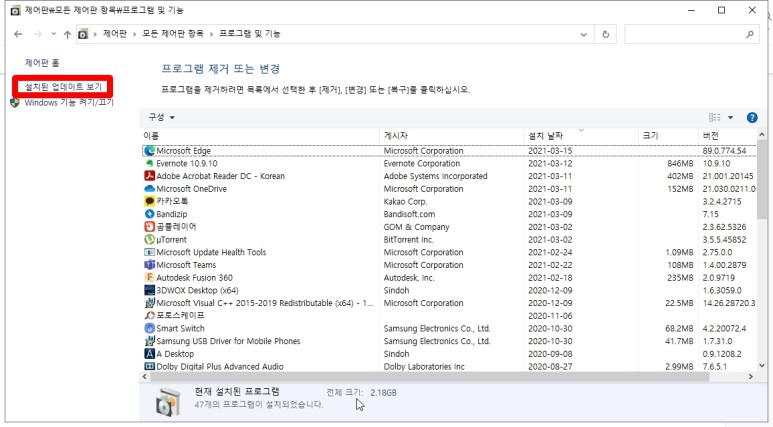Select the µTorrent icon in list
773x427 pixels.
click(149, 240)
